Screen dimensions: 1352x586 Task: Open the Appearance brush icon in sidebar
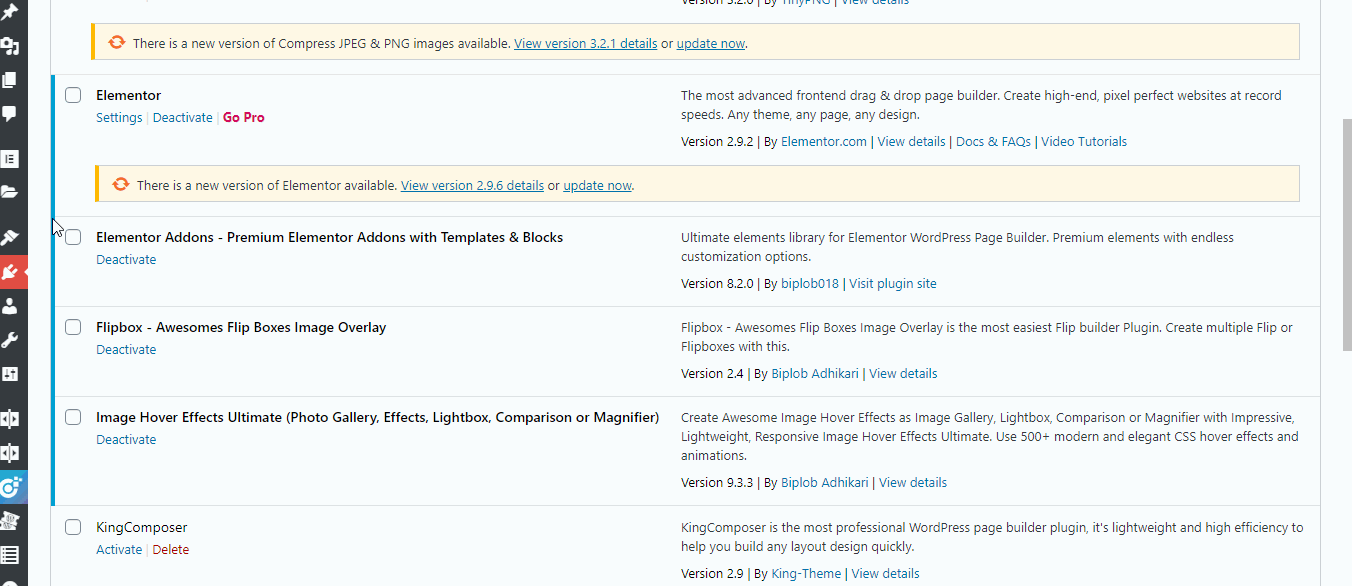tap(10, 238)
